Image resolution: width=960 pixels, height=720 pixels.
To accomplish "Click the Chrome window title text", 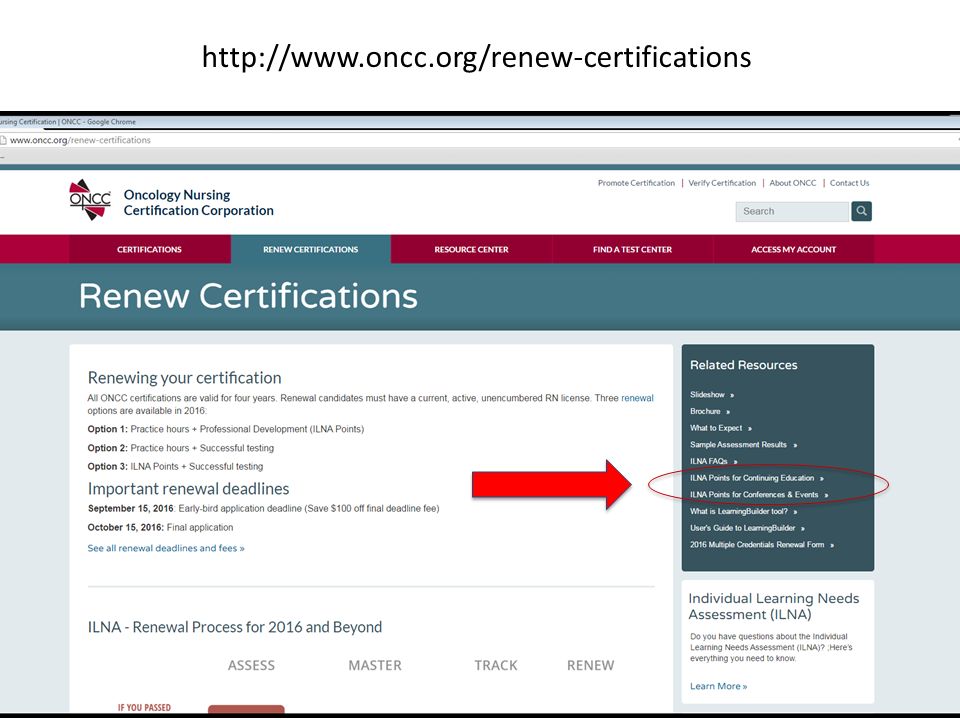I will coord(68,122).
